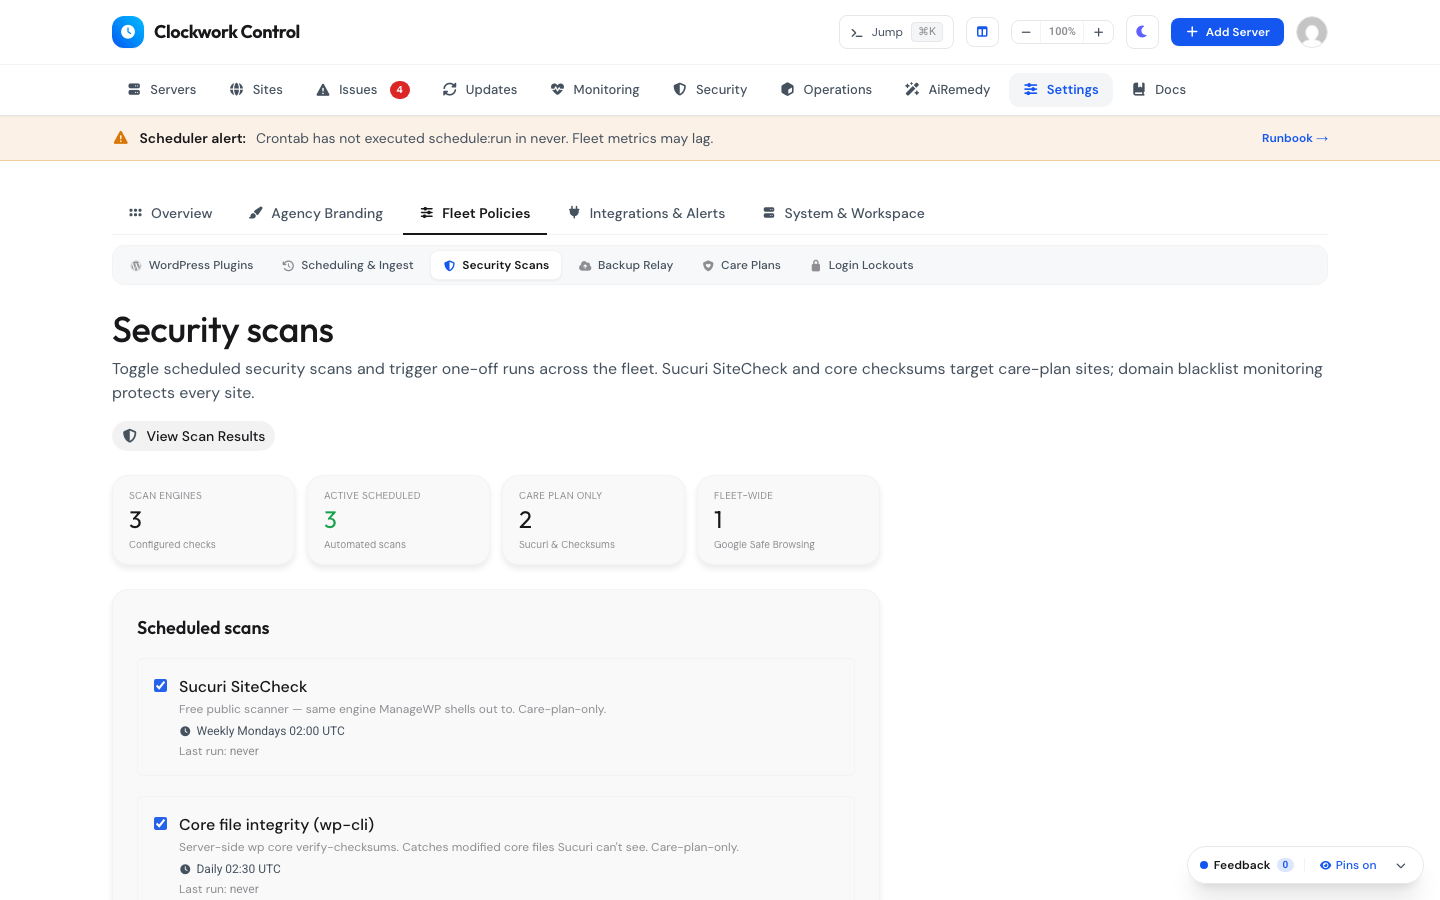
Task: Select Backup Relay sub-tab
Action: (626, 265)
